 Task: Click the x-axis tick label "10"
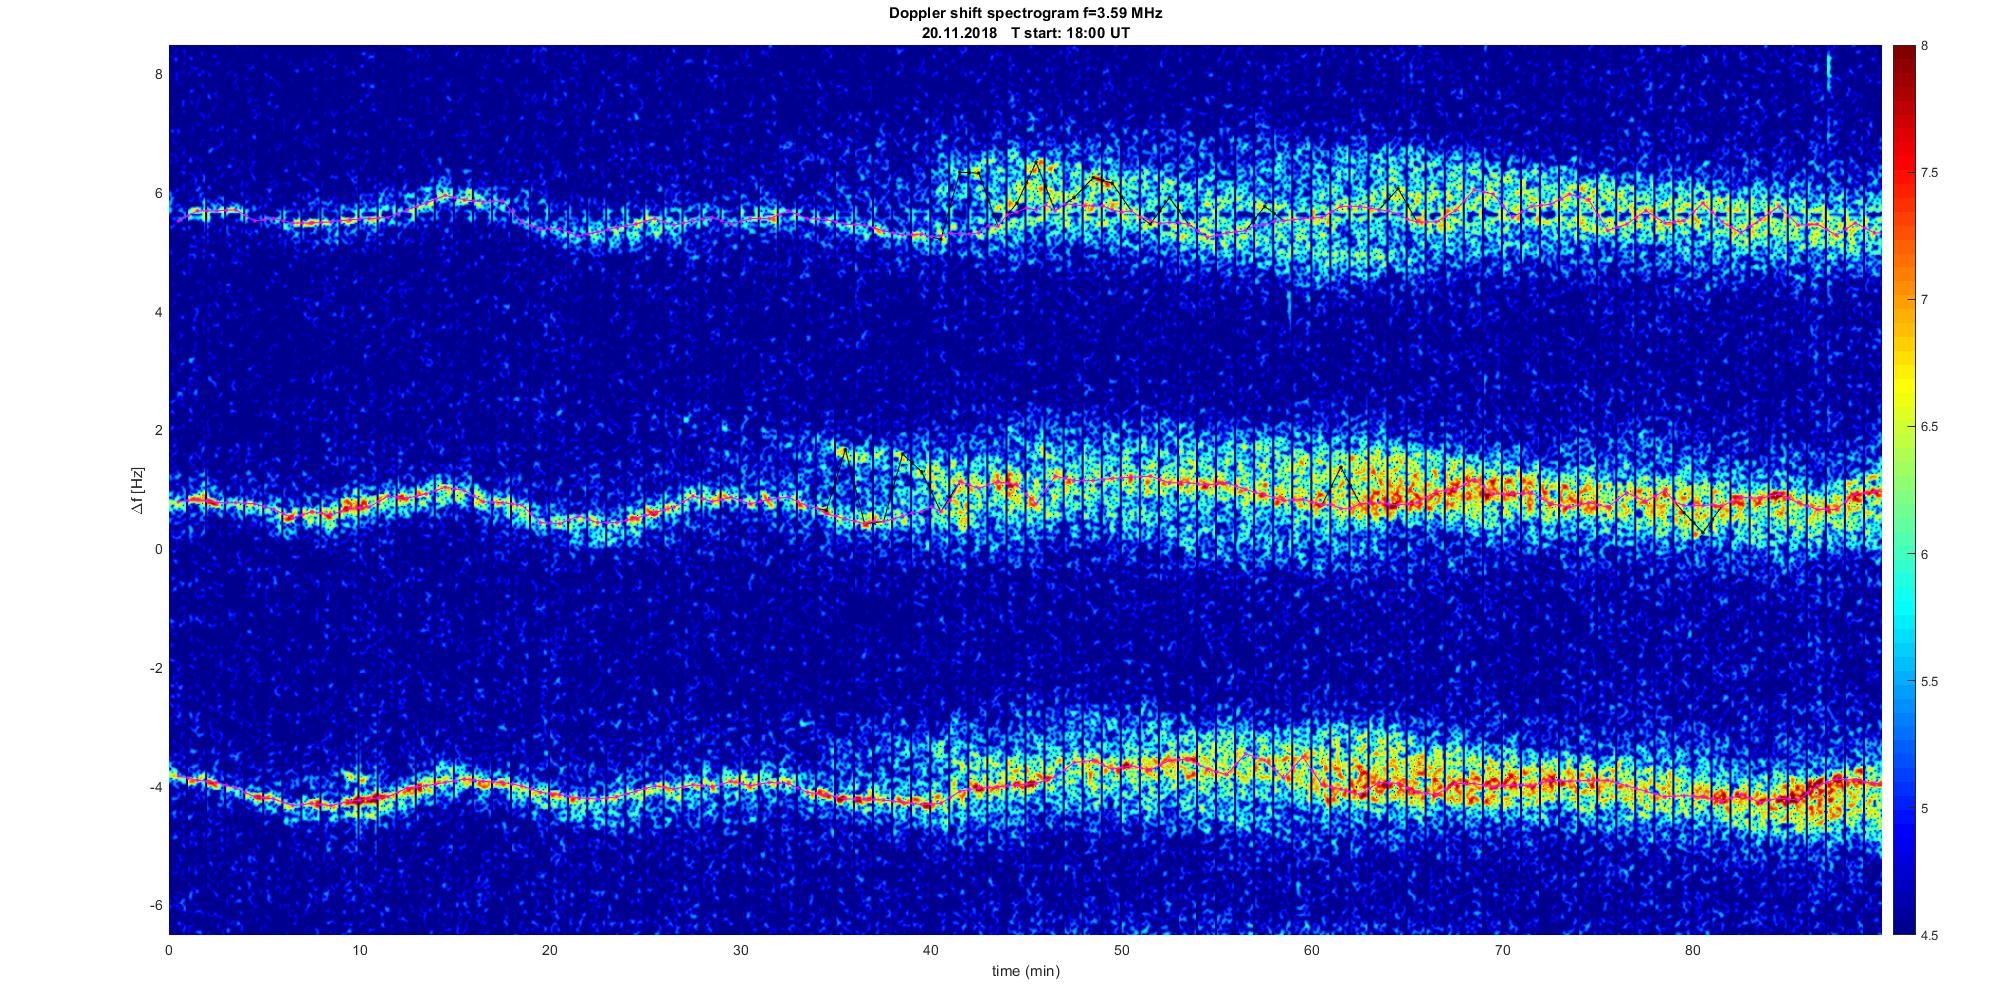pyautogui.click(x=359, y=949)
